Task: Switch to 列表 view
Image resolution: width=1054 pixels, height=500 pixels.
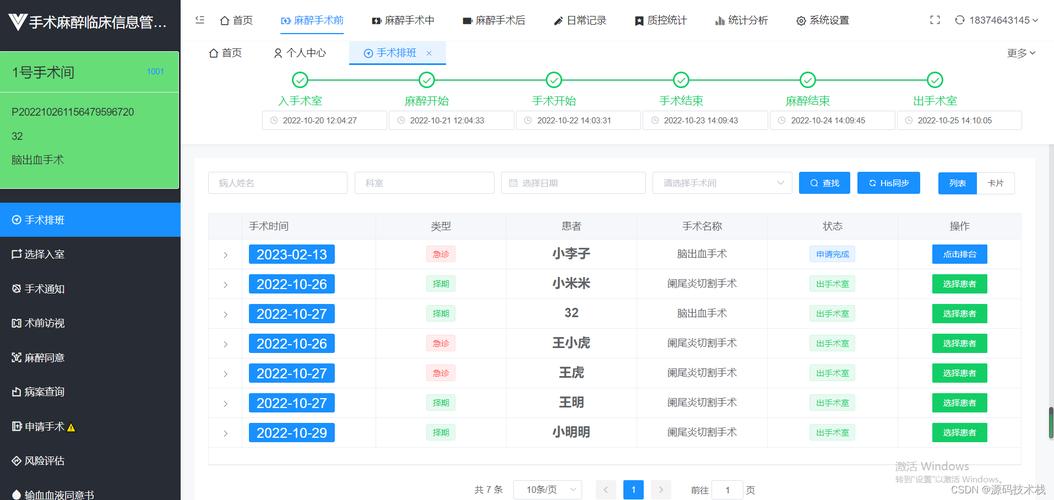Action: point(958,183)
